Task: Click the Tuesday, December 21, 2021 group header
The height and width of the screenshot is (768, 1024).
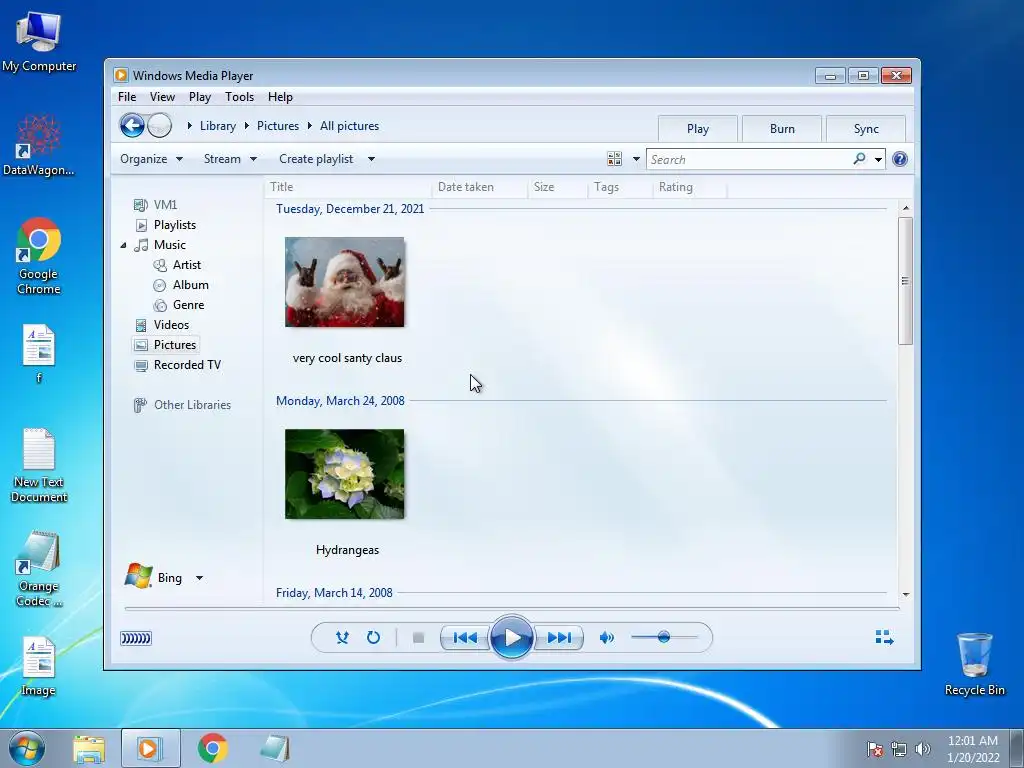Action: click(350, 208)
